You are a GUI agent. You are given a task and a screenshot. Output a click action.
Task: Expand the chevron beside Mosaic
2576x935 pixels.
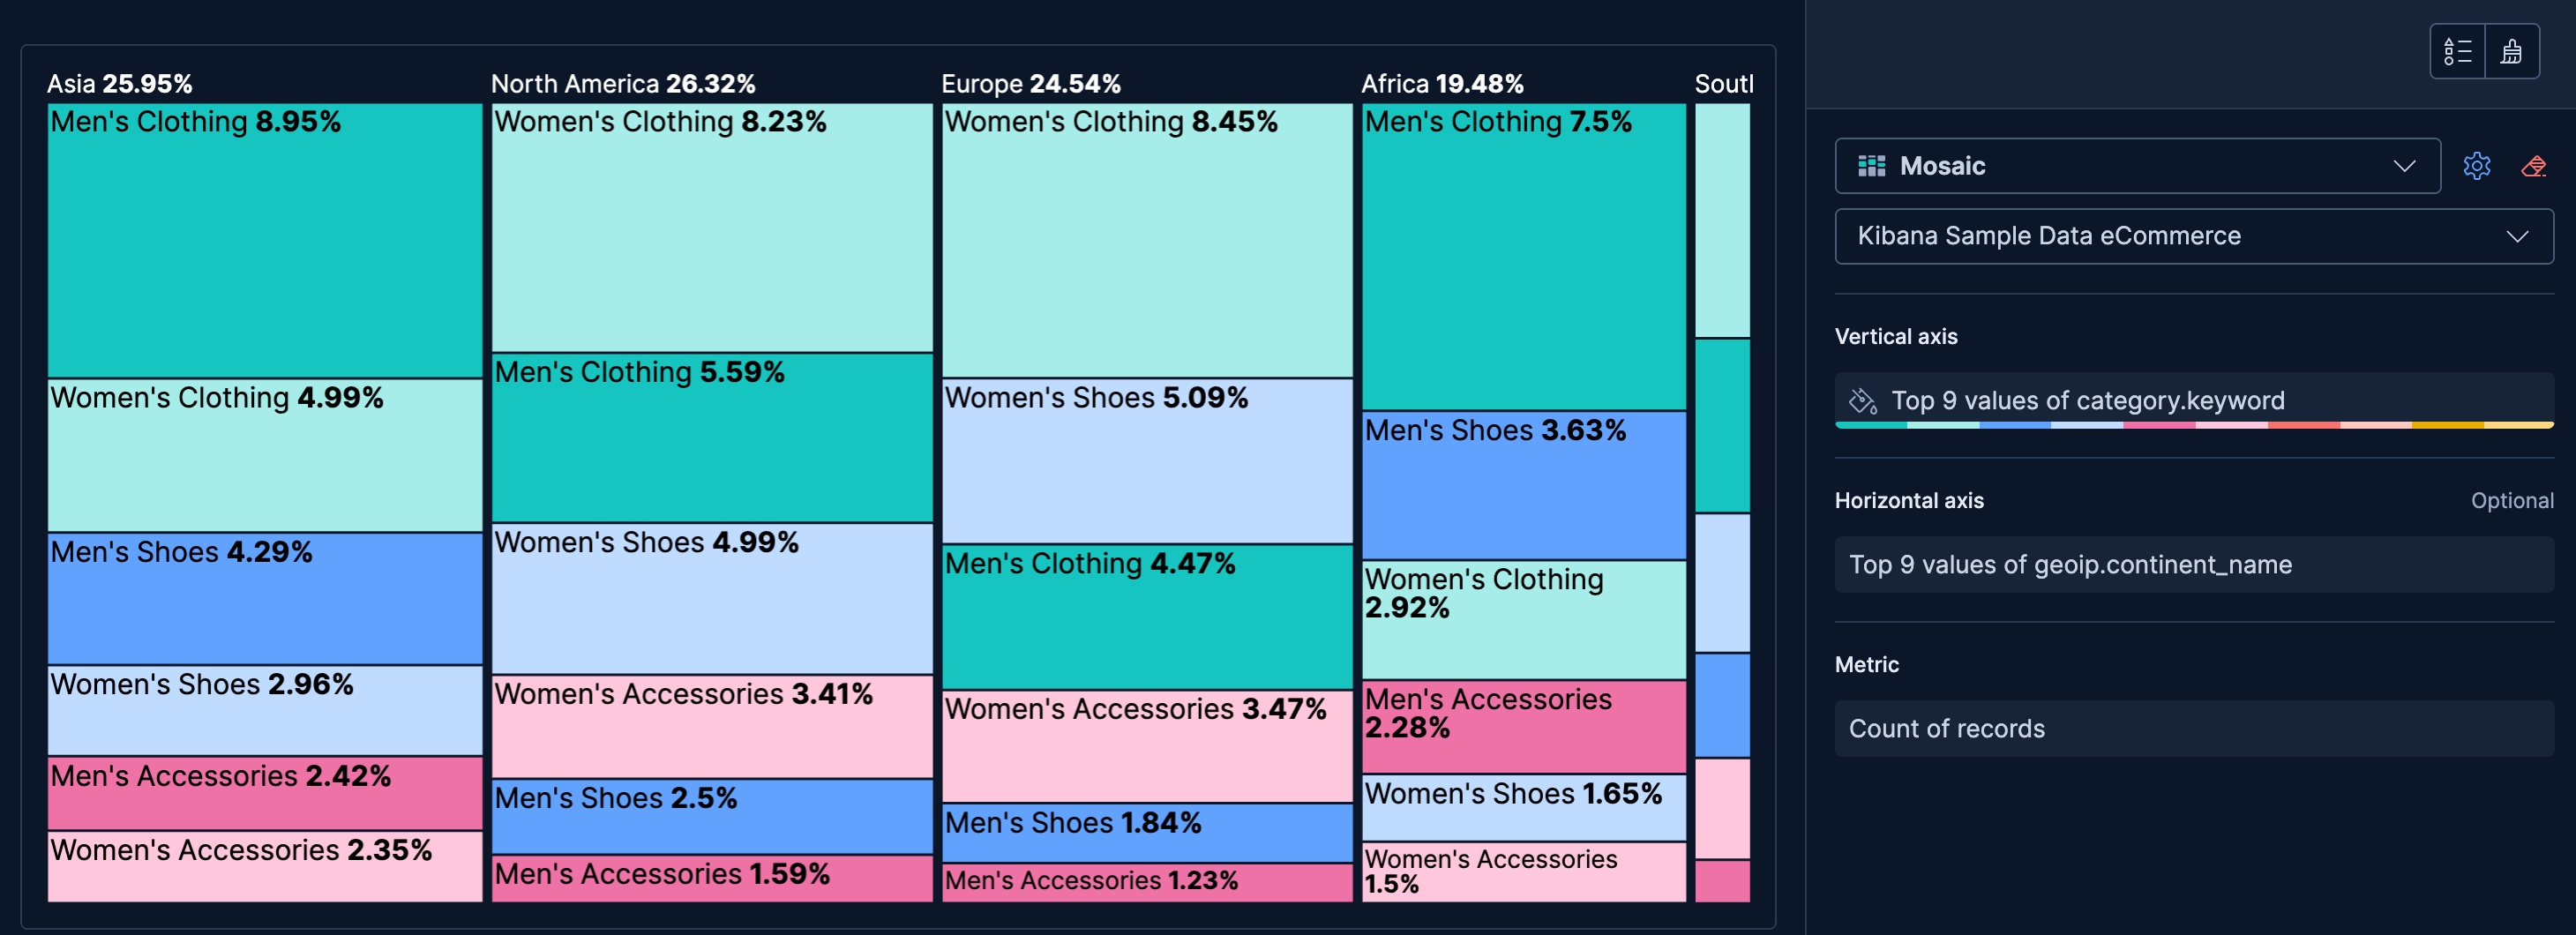point(2405,166)
